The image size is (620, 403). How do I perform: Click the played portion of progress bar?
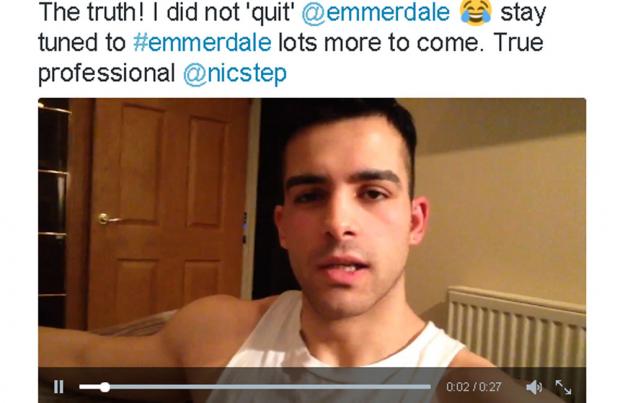[90, 387]
